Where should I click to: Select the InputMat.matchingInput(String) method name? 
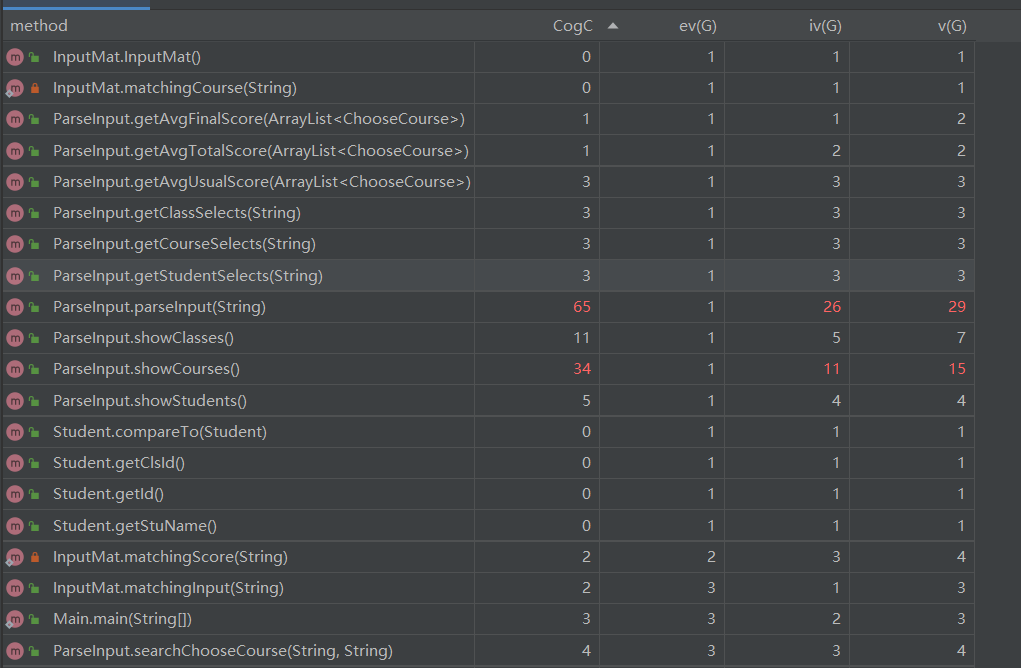168,588
